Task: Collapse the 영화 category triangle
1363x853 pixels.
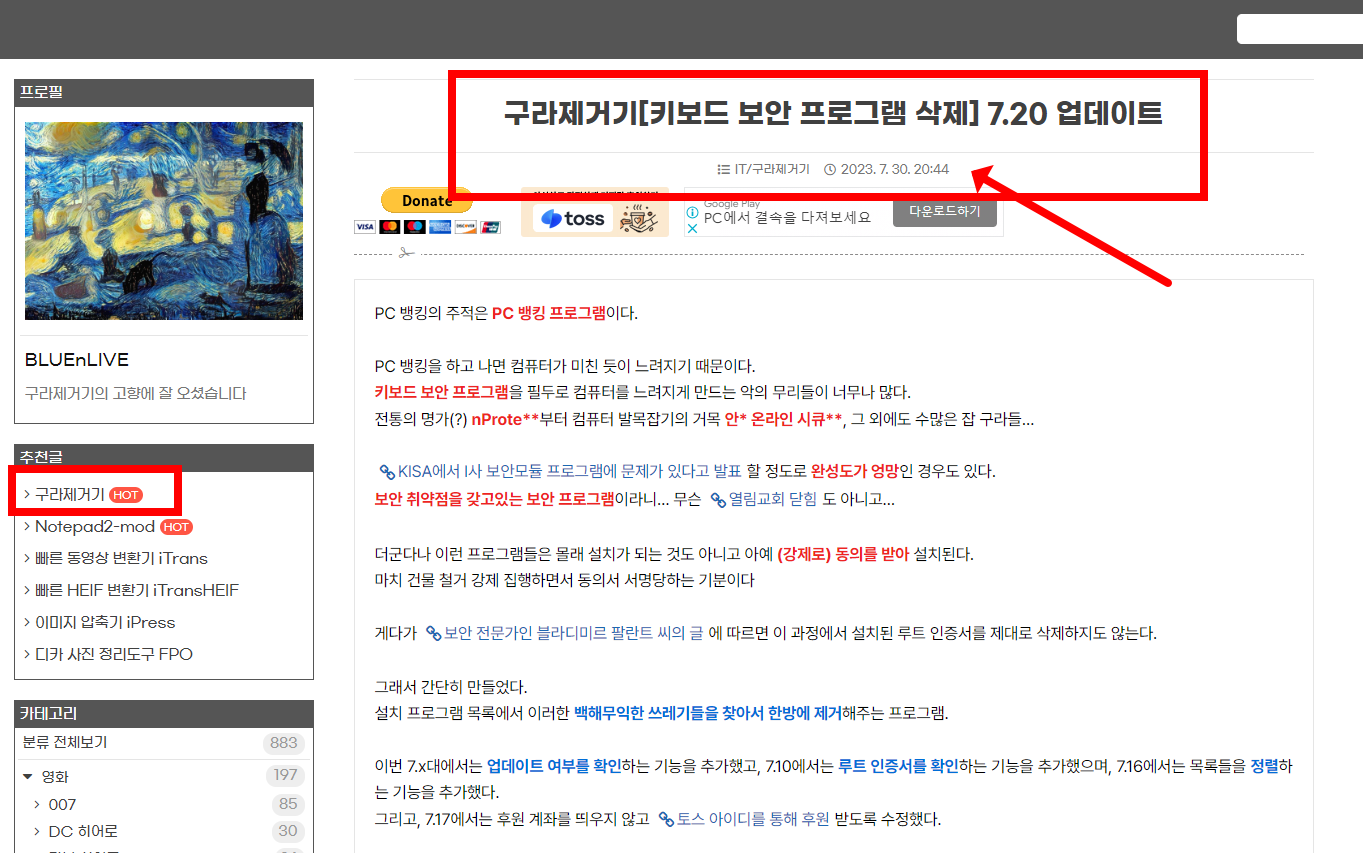Action: click(27, 777)
